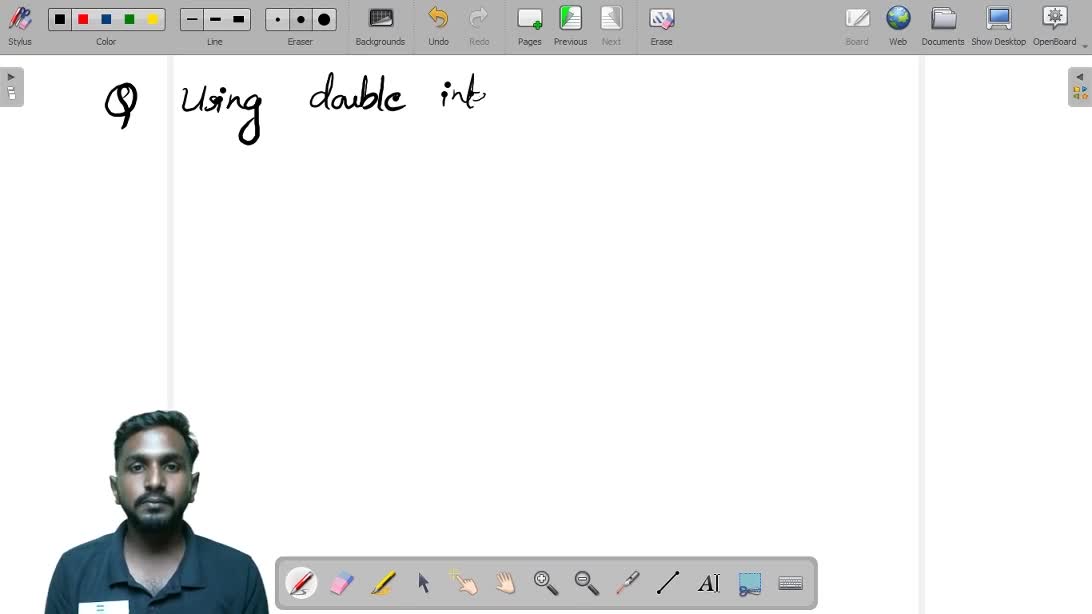Select the Text writing tool
Screen dimensions: 1092x614
708,583
